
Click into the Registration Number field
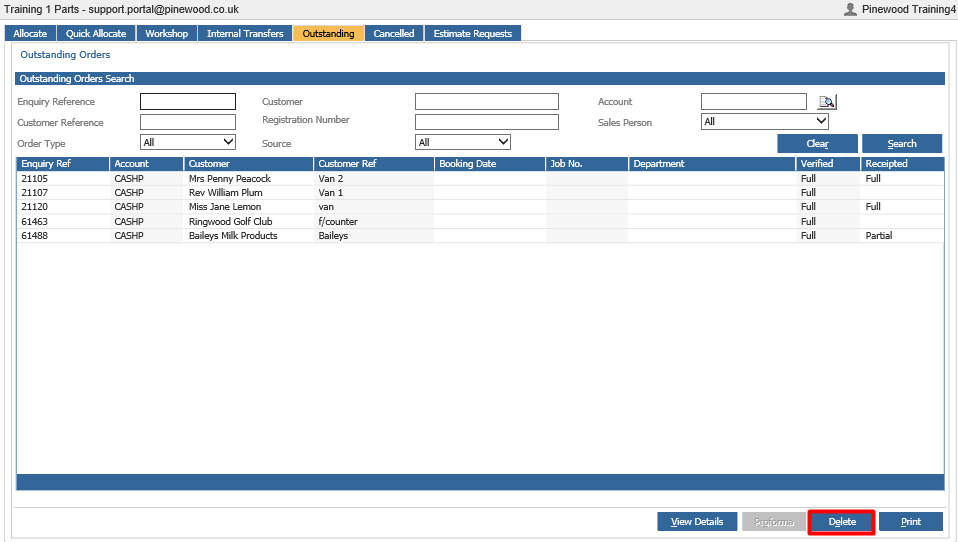coord(487,122)
